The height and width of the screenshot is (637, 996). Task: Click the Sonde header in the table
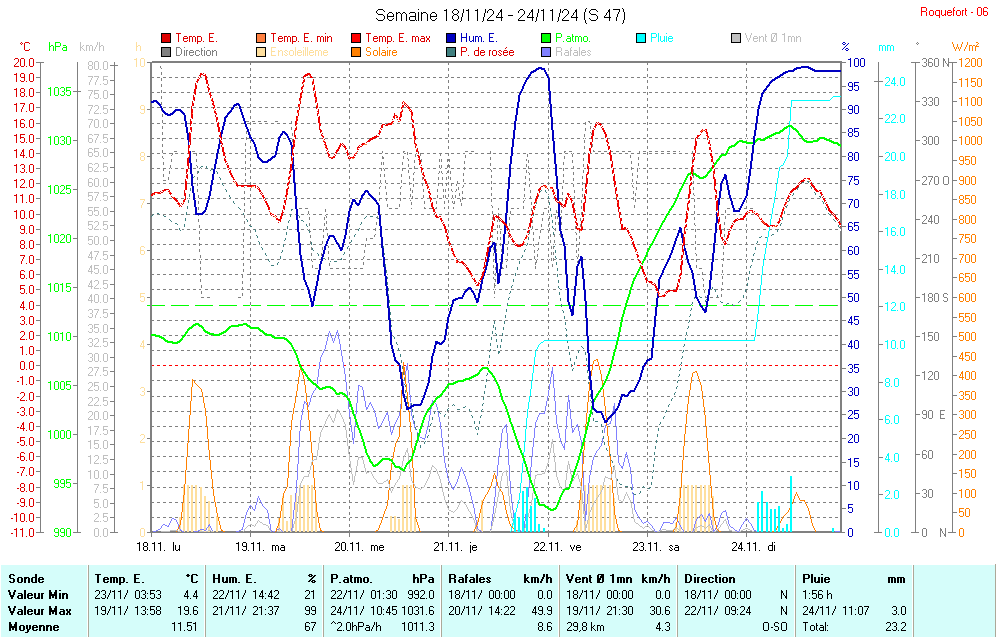(26, 579)
